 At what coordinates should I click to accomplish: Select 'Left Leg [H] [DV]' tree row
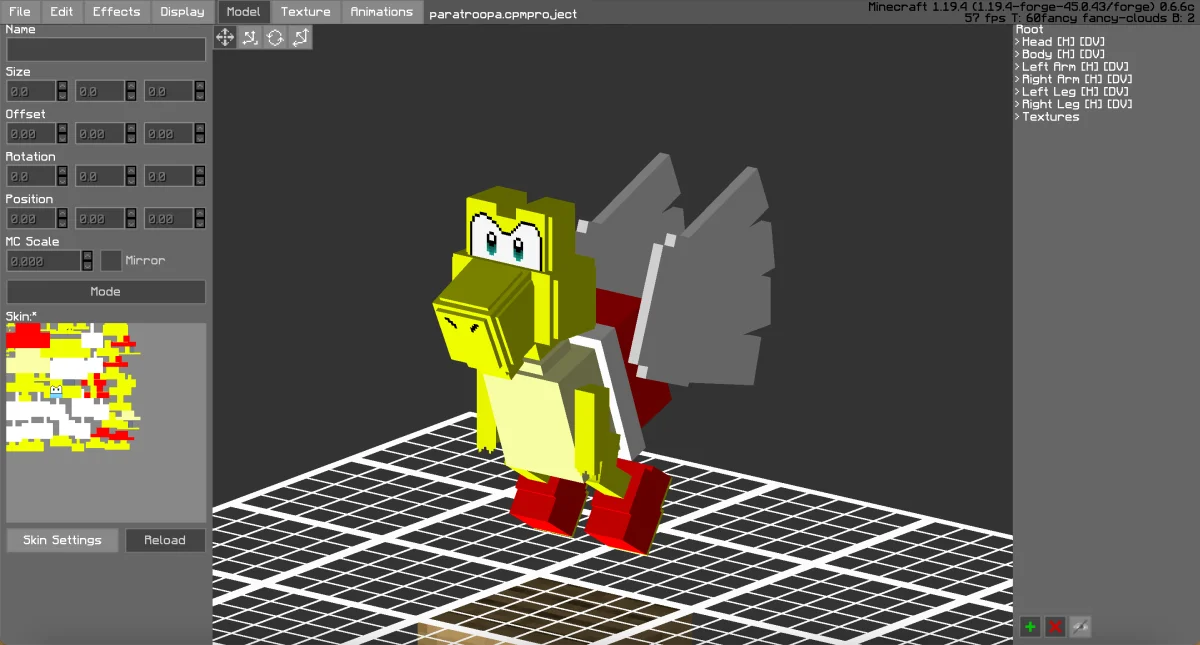pos(1075,92)
